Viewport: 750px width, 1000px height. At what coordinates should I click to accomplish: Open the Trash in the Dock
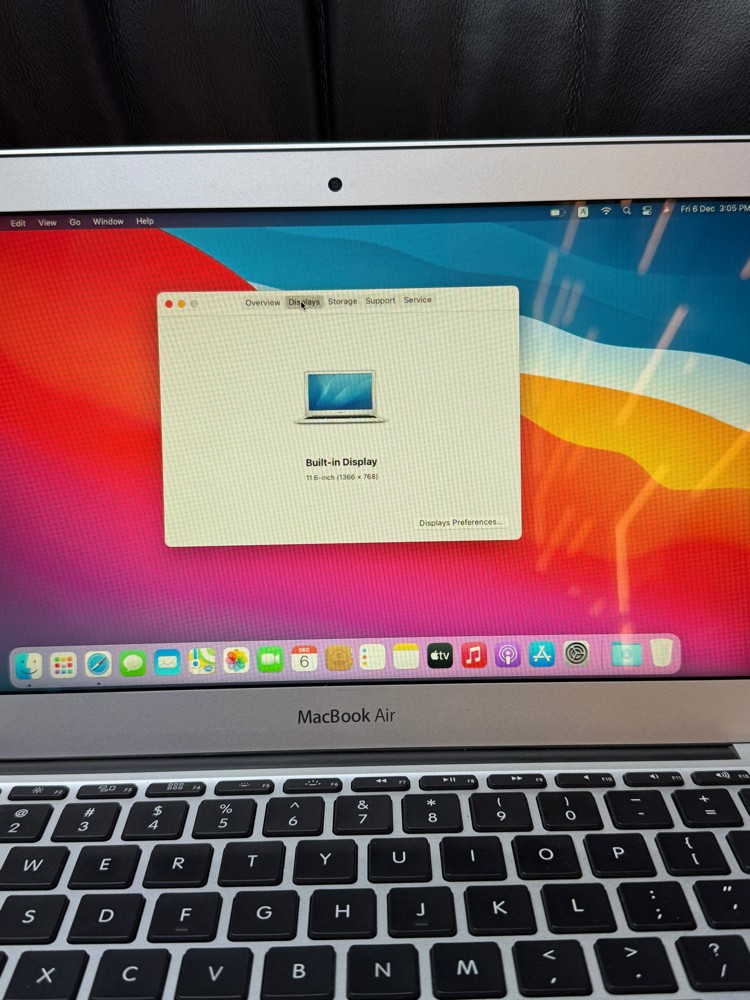(x=661, y=652)
